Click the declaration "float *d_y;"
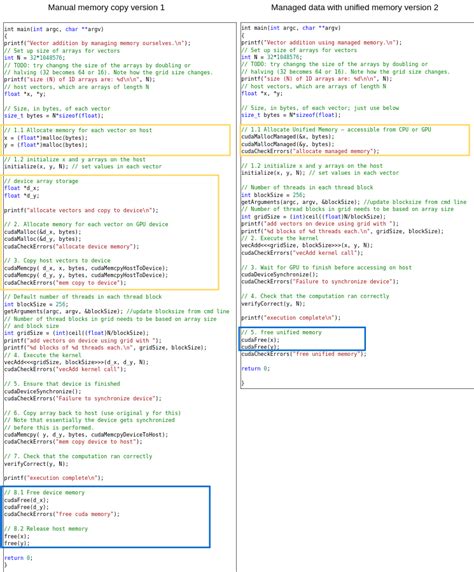The width and height of the screenshot is (474, 572). [x=22, y=196]
